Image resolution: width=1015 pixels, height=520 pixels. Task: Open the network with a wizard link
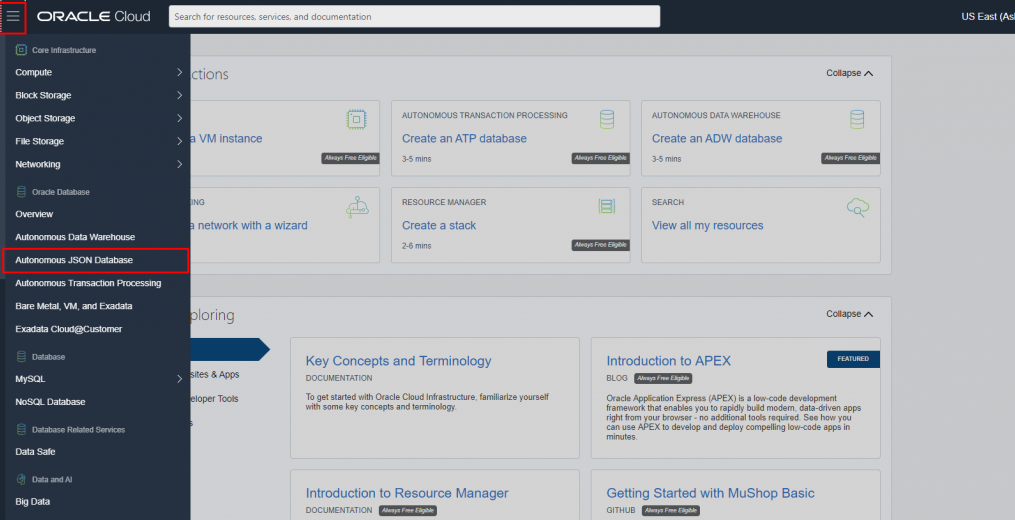tap(249, 225)
